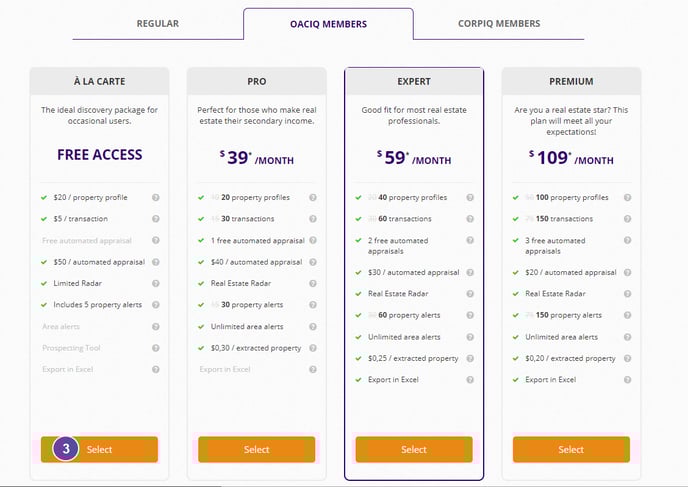Select the Expert $59 plan
Screen dimensions: 688x487
click(414, 449)
